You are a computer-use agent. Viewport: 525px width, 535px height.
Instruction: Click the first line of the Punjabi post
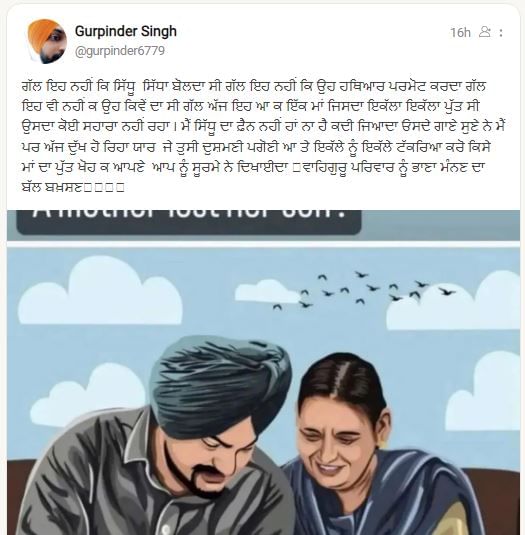(x=253, y=86)
